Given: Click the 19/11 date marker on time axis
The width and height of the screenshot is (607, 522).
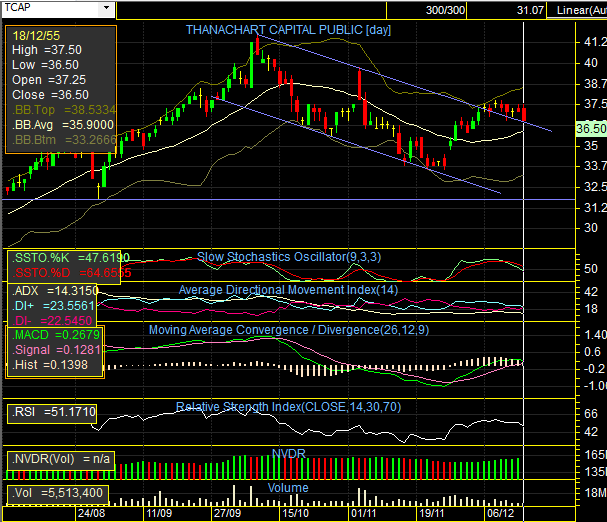Looking at the screenshot, I should pos(432,513).
